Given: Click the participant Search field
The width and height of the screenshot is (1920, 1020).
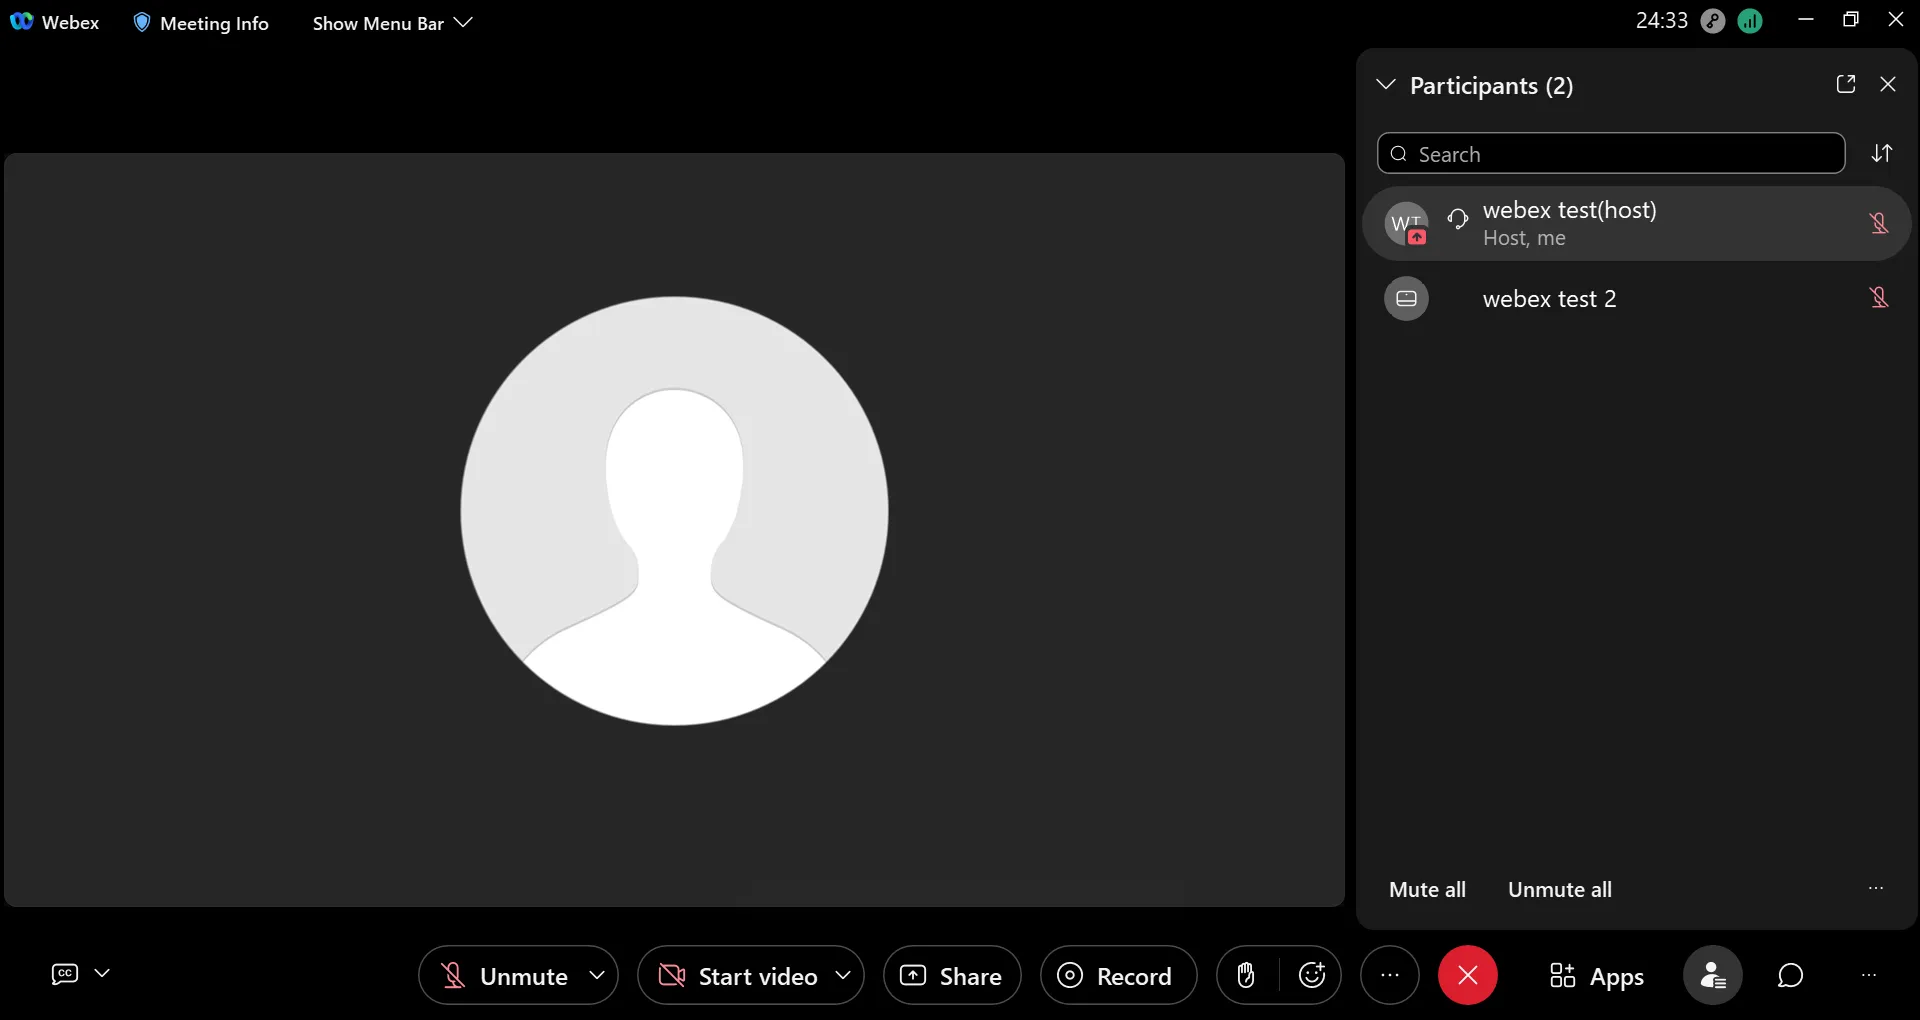Looking at the screenshot, I should click(x=1610, y=154).
